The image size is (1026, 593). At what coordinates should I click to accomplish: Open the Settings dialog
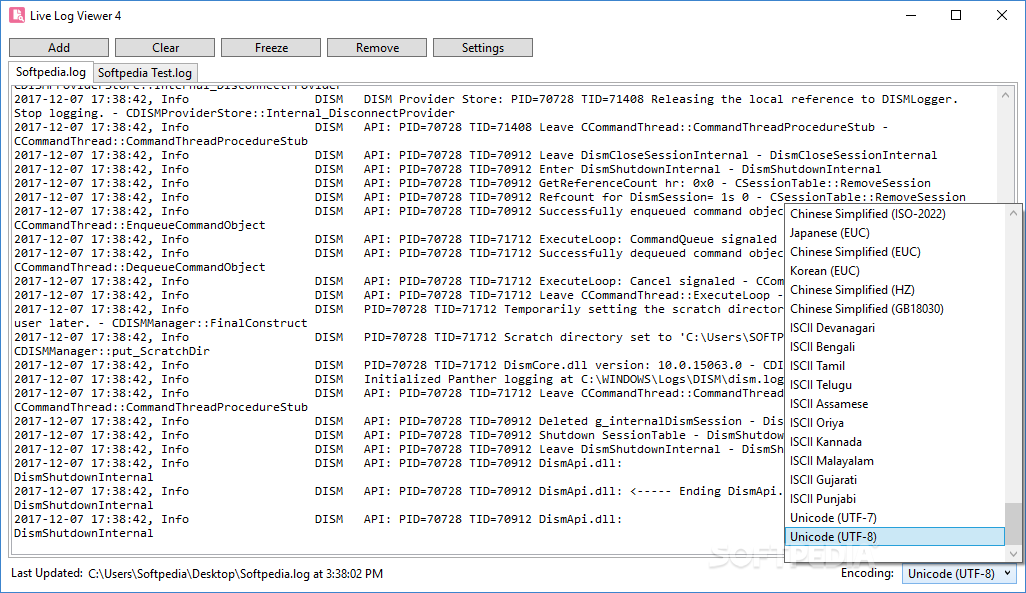point(483,47)
